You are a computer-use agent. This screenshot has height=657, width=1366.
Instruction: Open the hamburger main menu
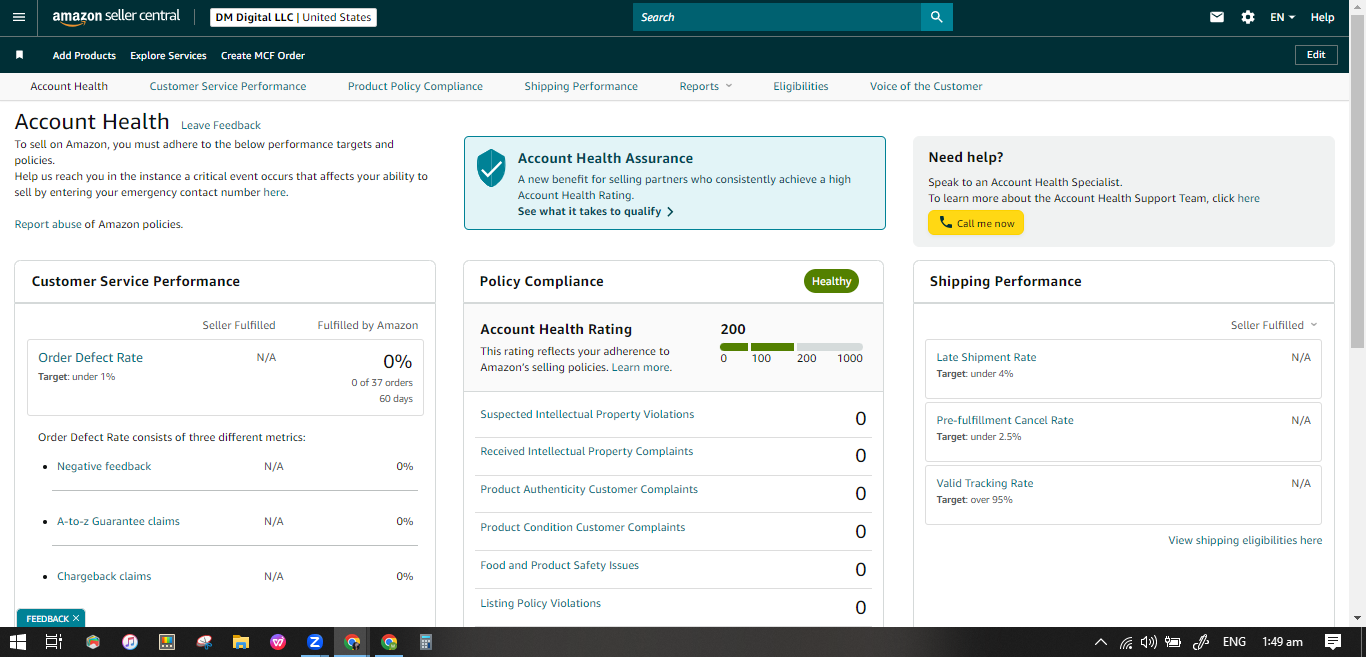point(19,17)
